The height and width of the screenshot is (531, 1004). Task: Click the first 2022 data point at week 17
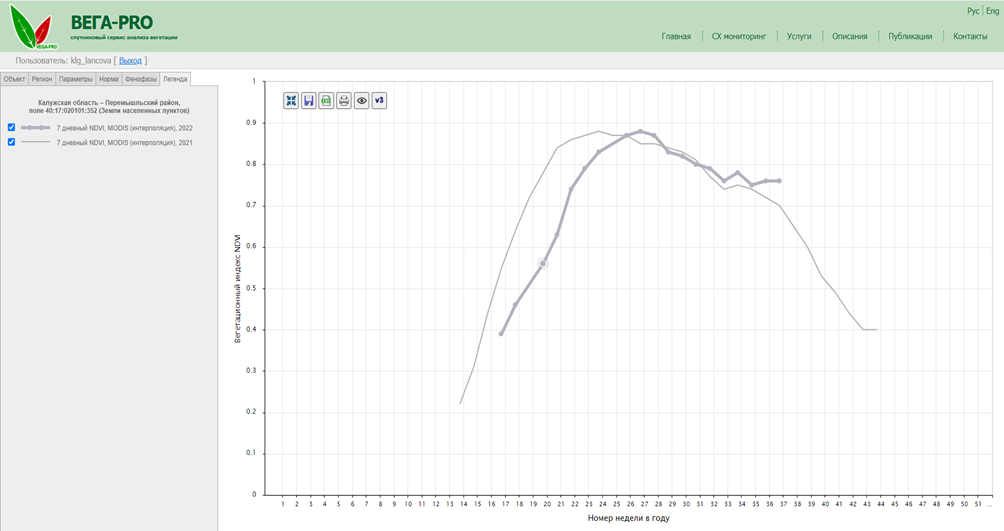pos(501,334)
